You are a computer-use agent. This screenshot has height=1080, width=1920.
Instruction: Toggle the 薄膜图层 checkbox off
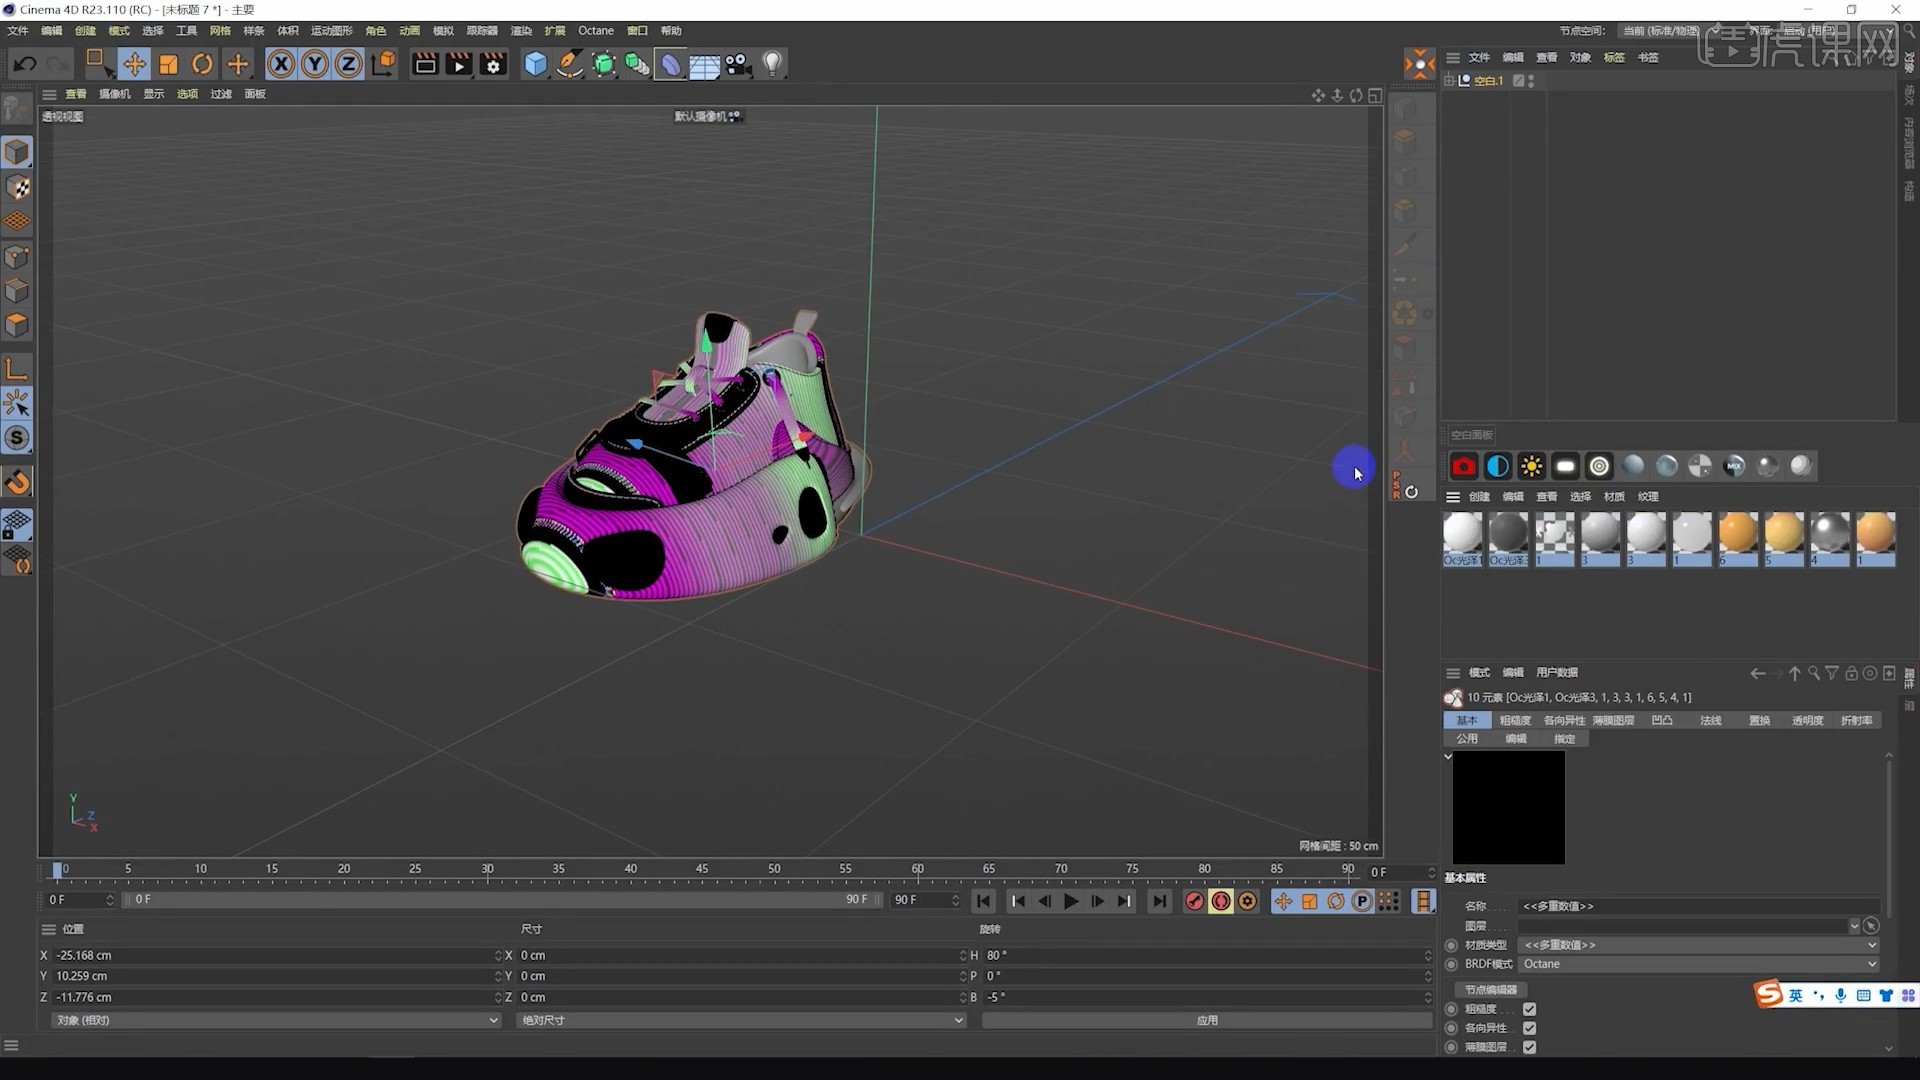coord(1530,1047)
